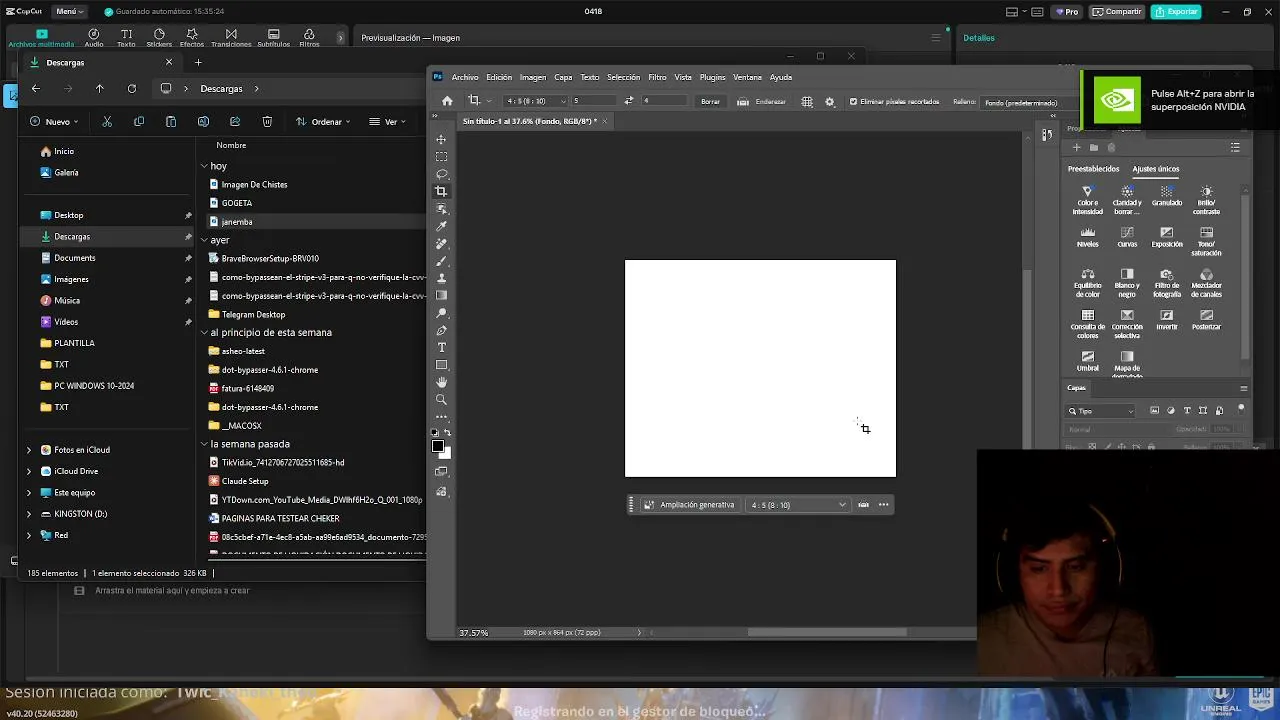Open the Tipo layer filter dropdown
Viewport: 1280px width, 720px height.
click(x=1101, y=411)
